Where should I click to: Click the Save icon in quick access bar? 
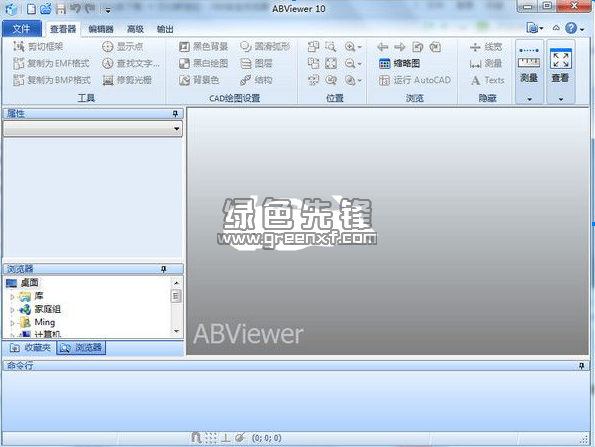click(x=61, y=9)
